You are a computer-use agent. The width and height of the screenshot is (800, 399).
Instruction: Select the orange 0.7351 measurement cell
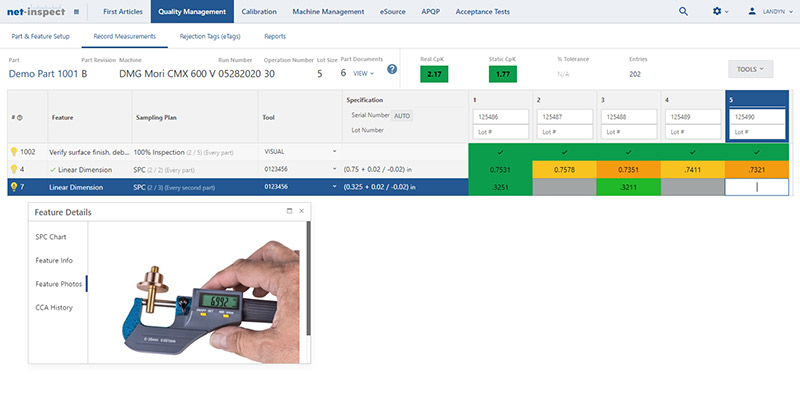point(629,169)
